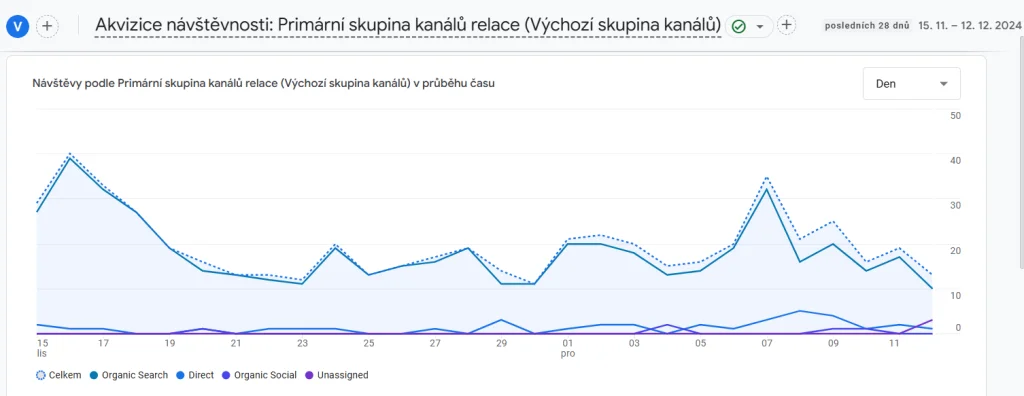
Task: Click the report title Akvizice návštěvnosti
Action: 408,25
